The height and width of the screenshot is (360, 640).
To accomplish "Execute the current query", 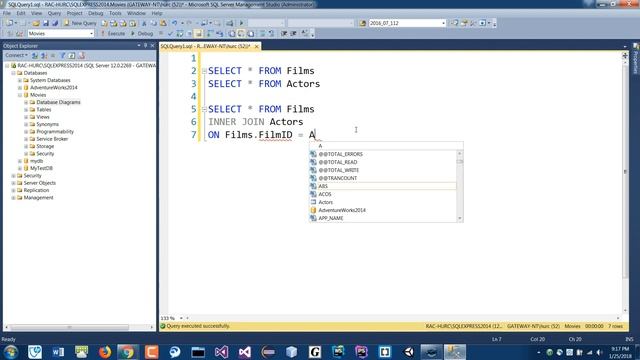I will point(113,33).
